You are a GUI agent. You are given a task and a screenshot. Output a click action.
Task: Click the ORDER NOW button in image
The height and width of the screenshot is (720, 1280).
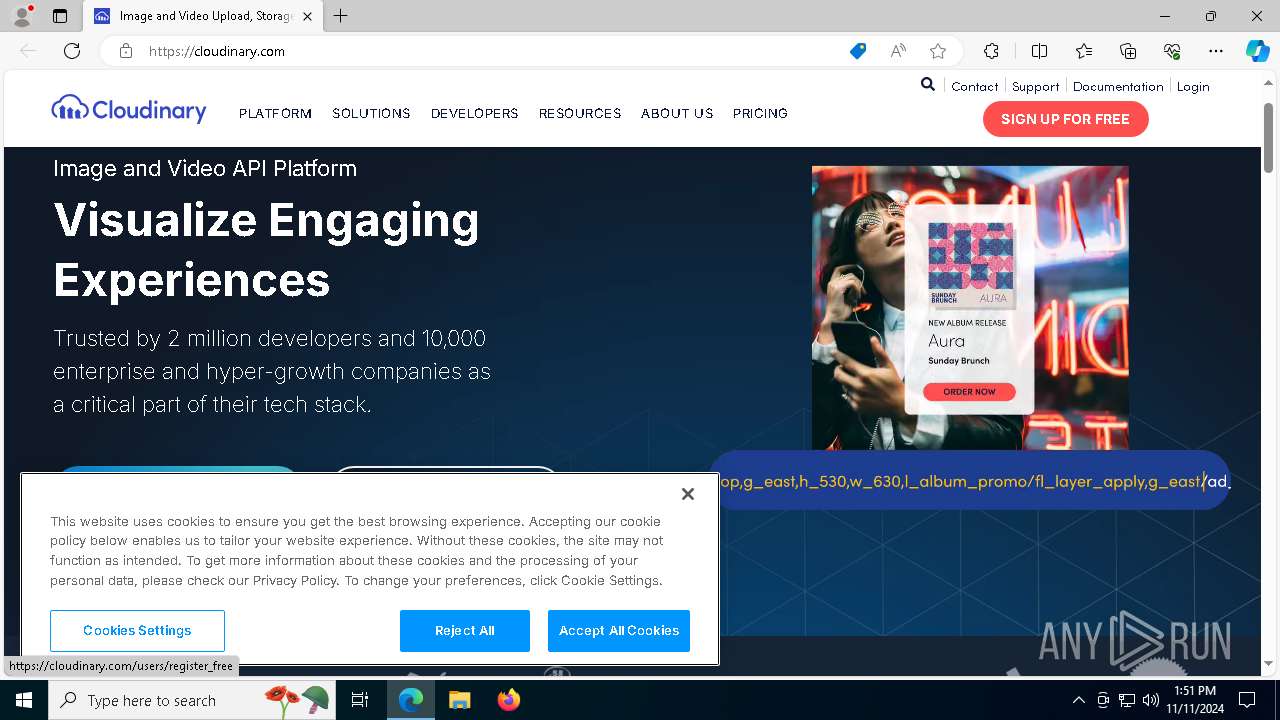969,392
